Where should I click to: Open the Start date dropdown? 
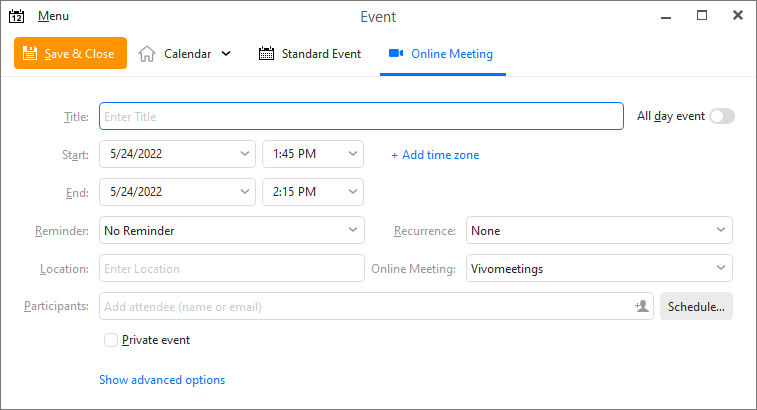click(177, 154)
